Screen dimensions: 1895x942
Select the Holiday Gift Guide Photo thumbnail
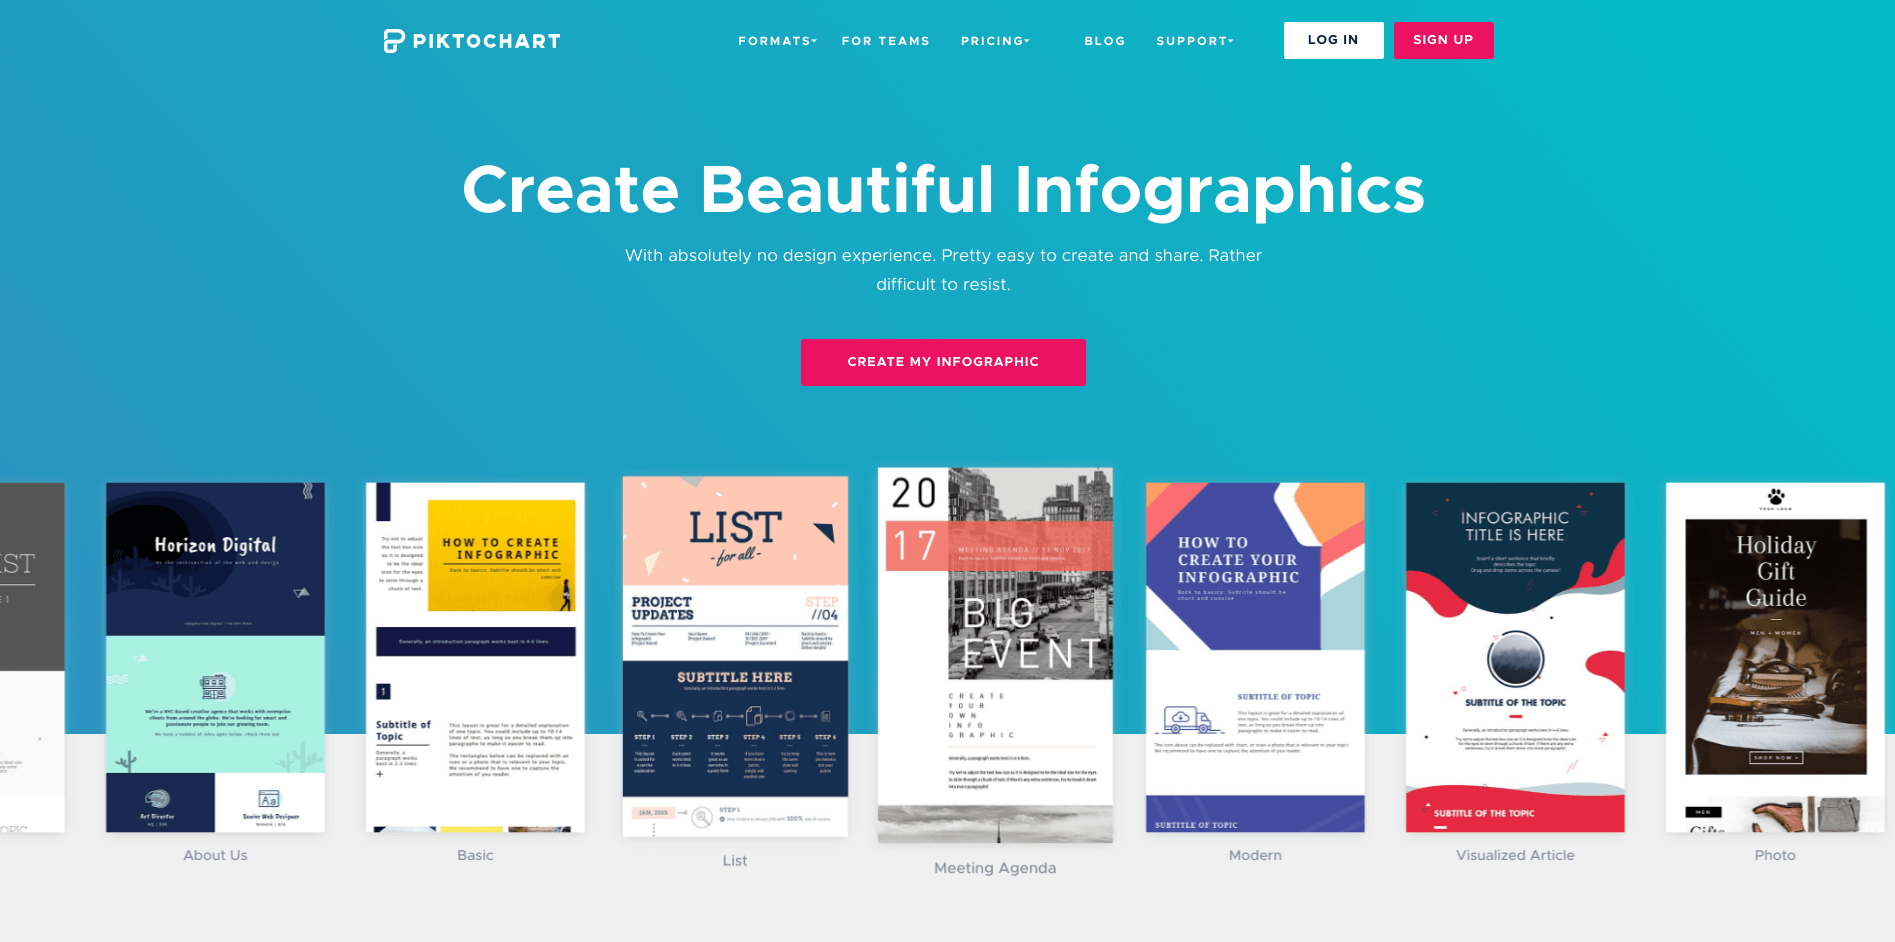[1775, 657]
